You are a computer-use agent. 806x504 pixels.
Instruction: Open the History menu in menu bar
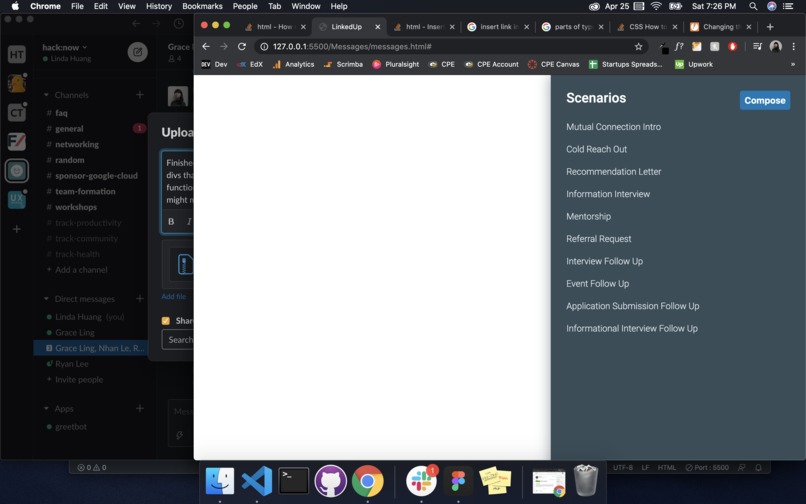(158, 6)
